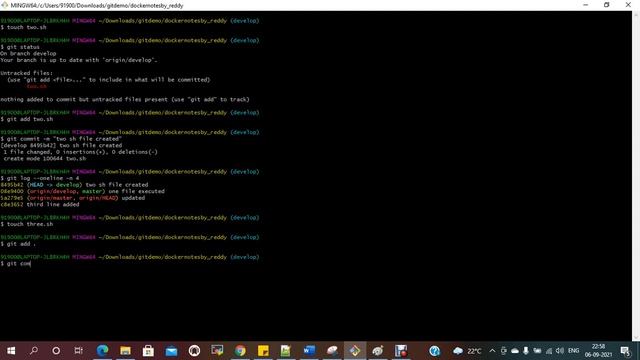Click the 'Untracked files:' line
Viewport: 640px width, 360px height.
pyautogui.click(x=27, y=73)
